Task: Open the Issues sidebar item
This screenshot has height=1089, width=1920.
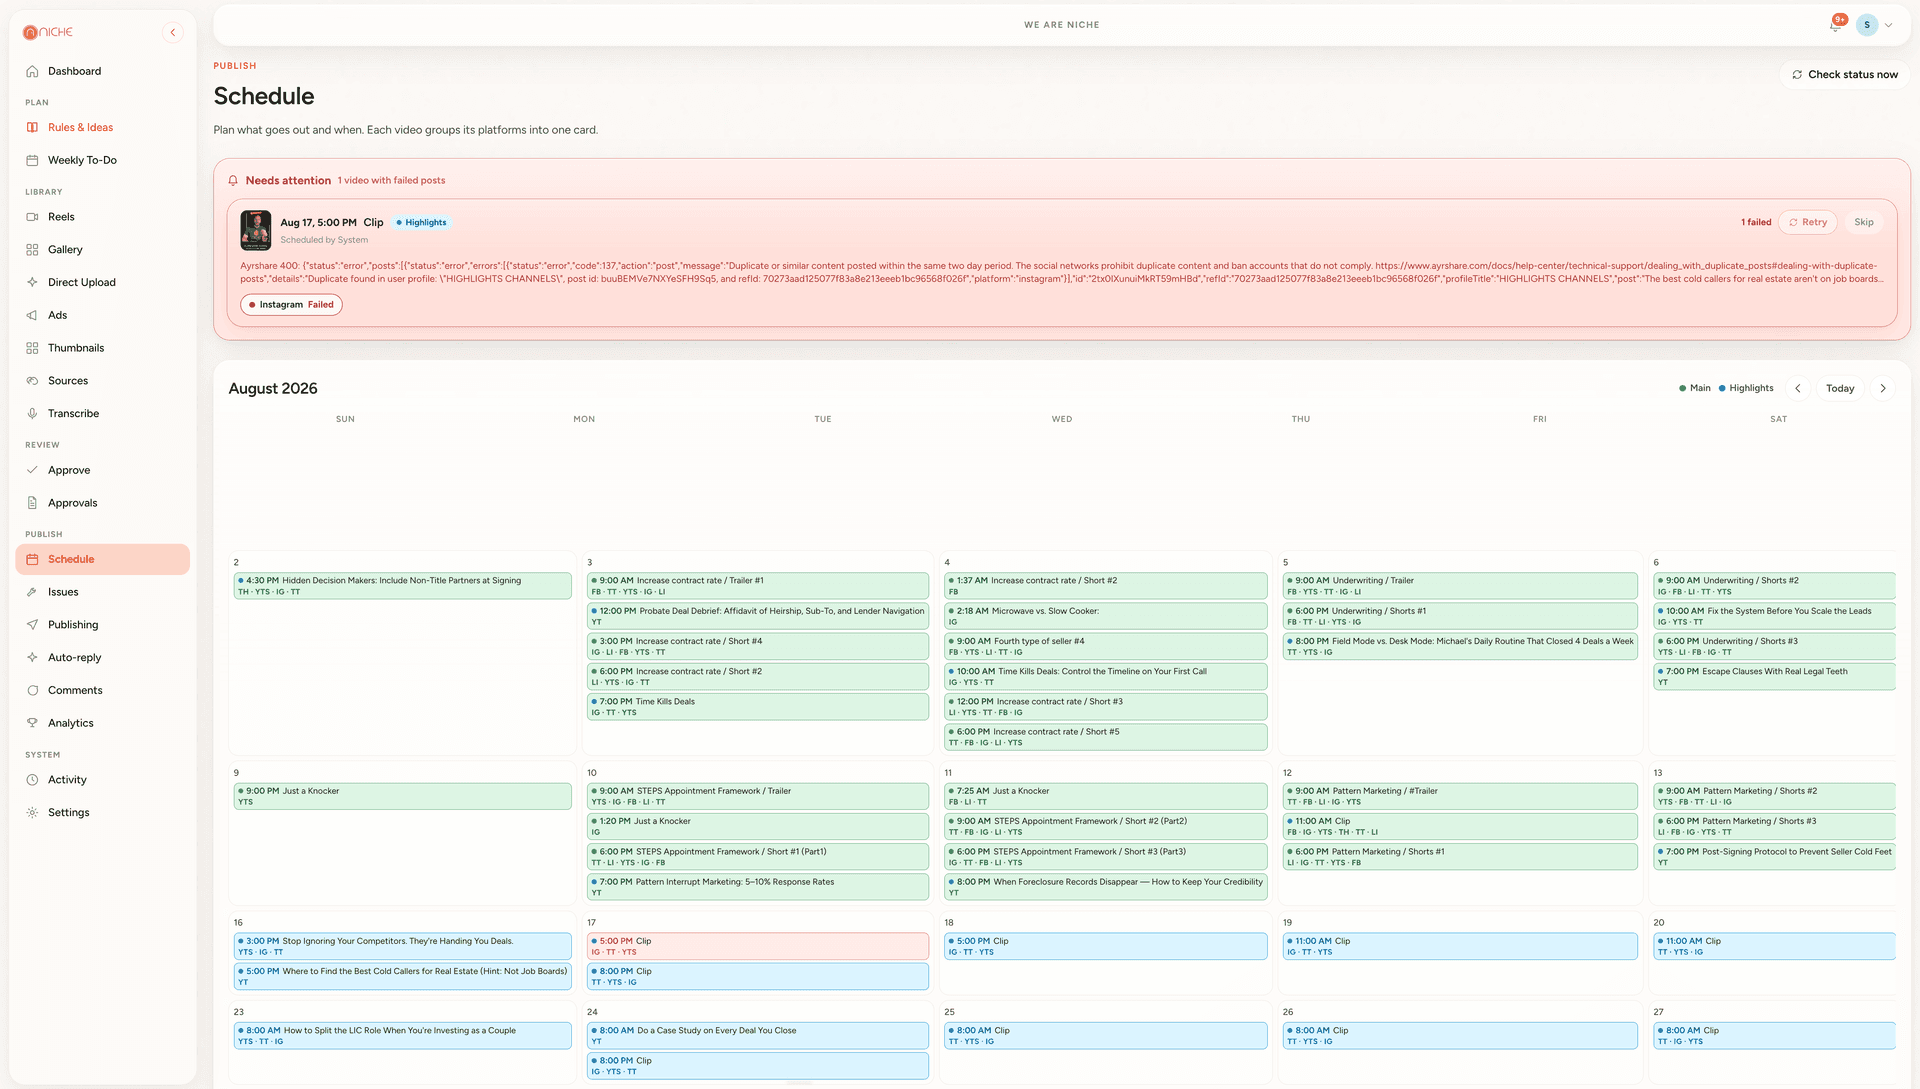Action: pos(102,592)
